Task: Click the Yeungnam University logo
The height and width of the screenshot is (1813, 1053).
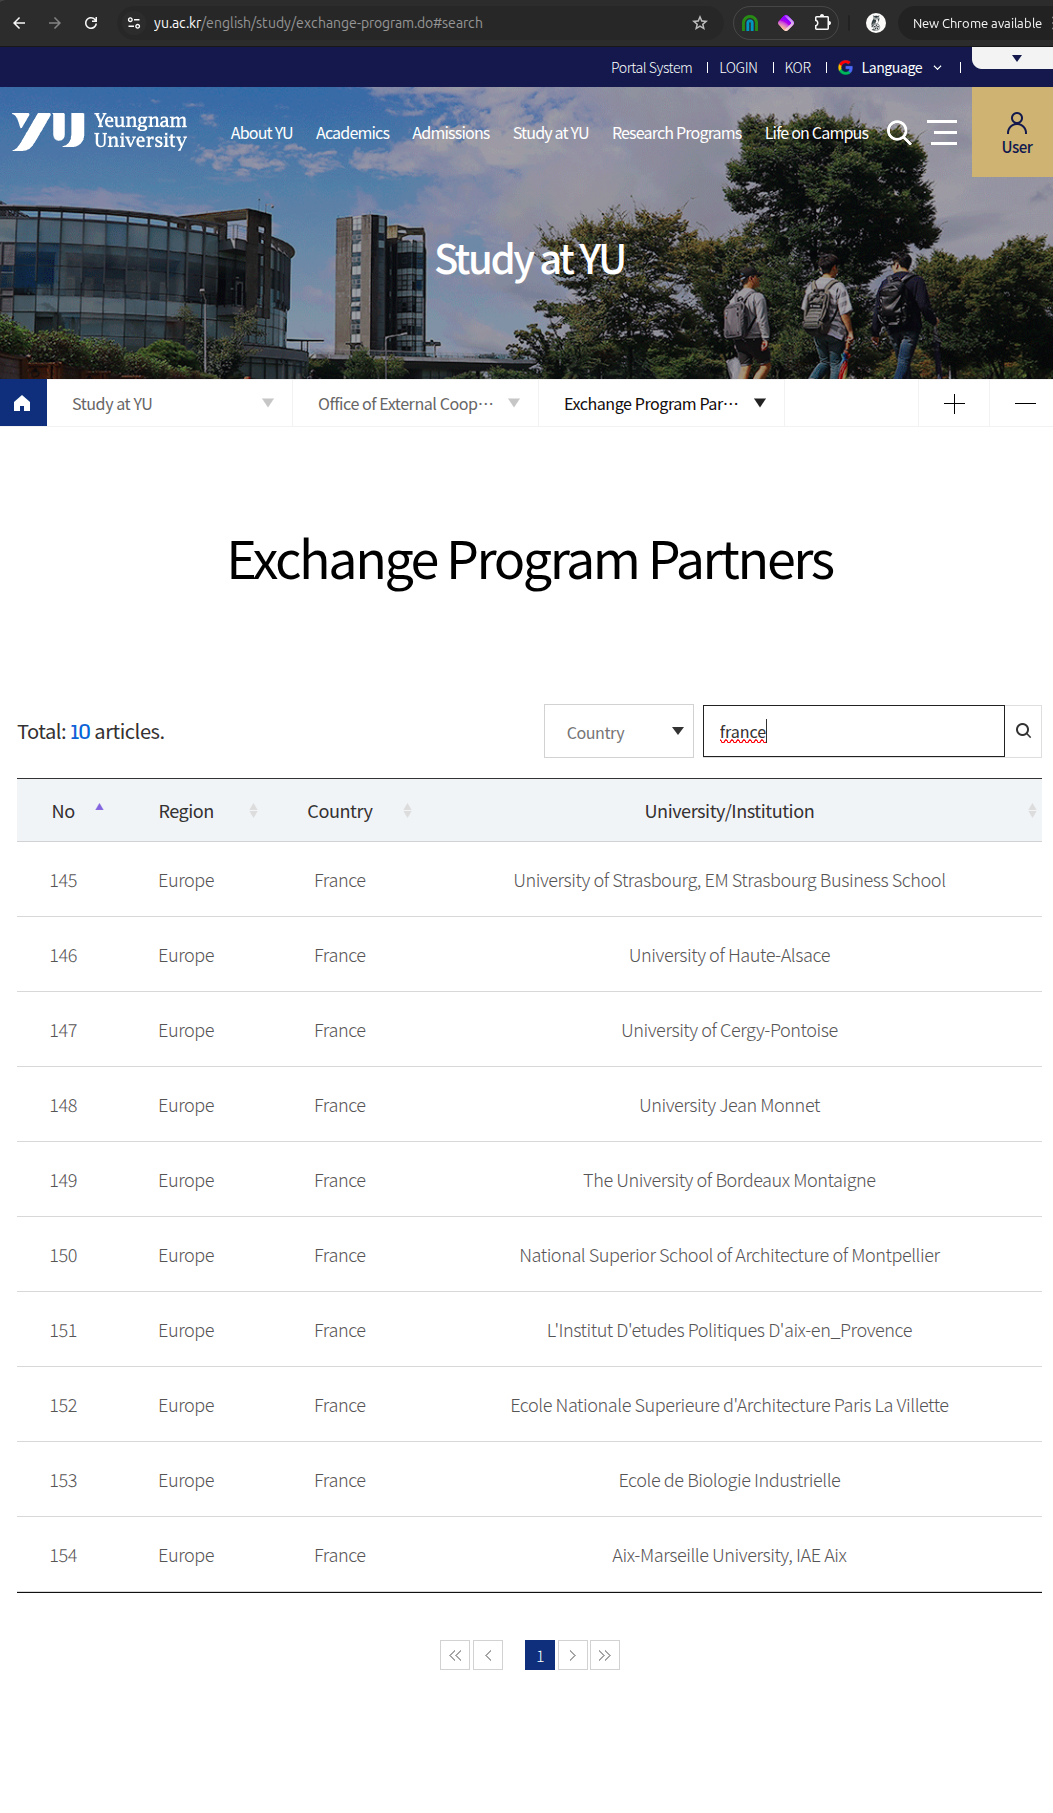Action: pyautogui.click(x=100, y=131)
